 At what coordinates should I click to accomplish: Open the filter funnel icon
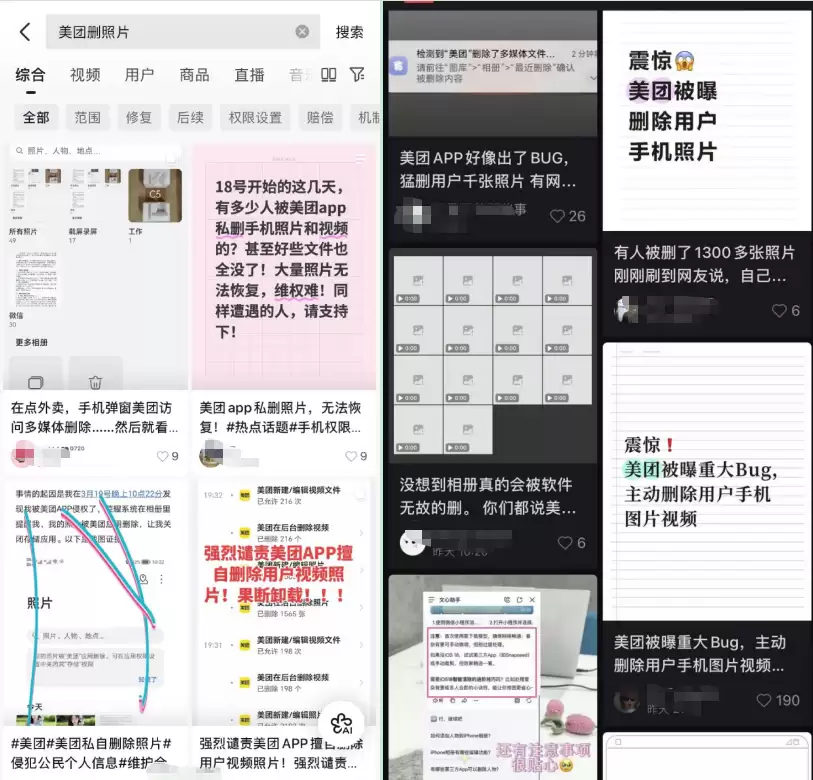tap(356, 74)
